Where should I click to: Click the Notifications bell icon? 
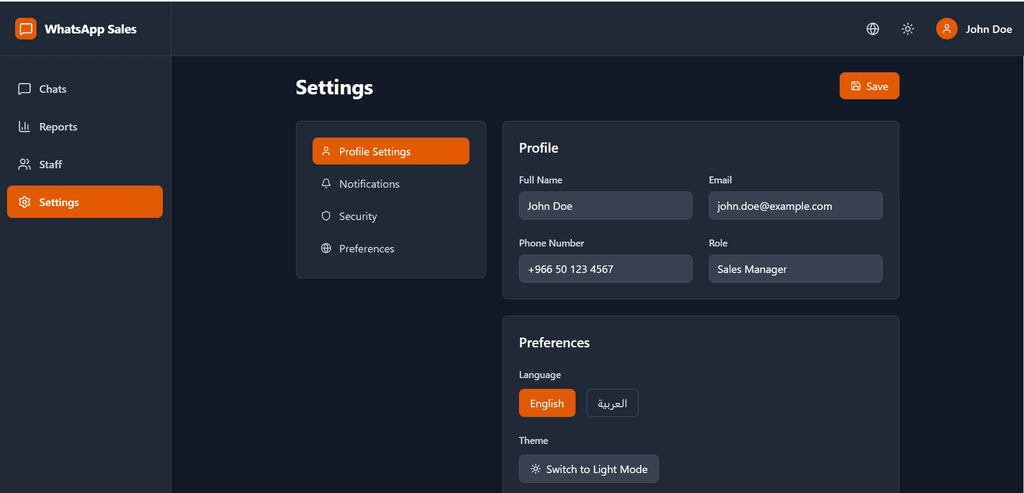[x=326, y=184]
